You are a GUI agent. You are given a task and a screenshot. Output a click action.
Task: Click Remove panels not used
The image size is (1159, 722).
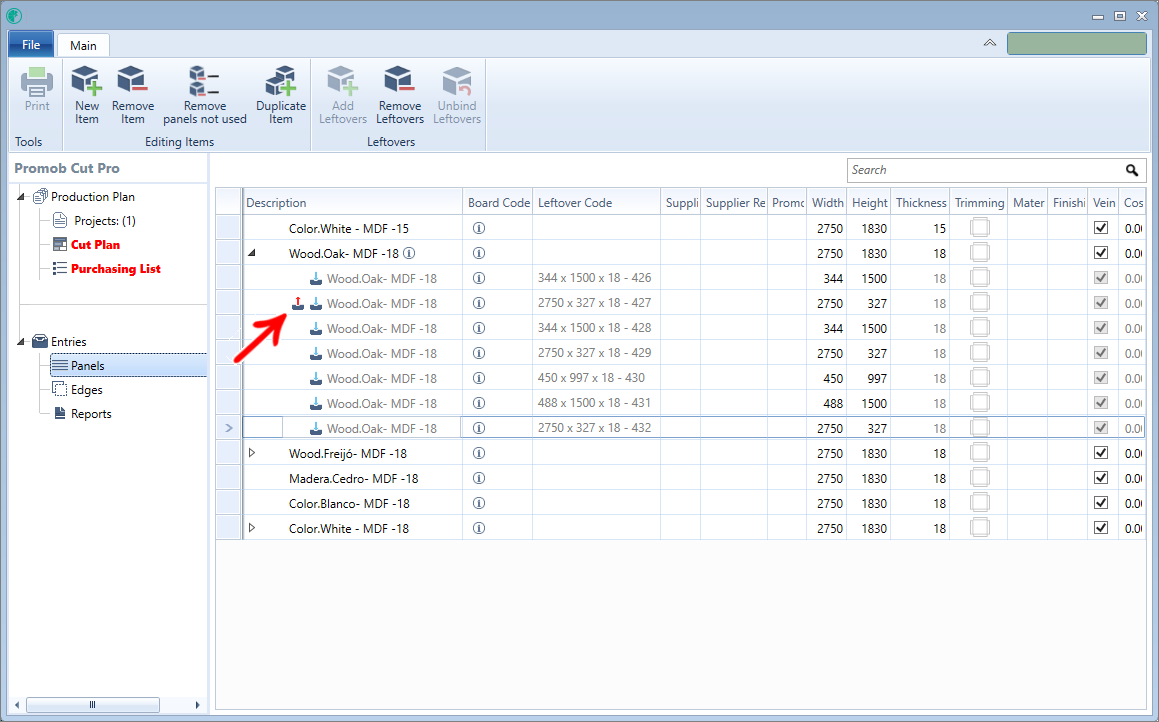[205, 95]
